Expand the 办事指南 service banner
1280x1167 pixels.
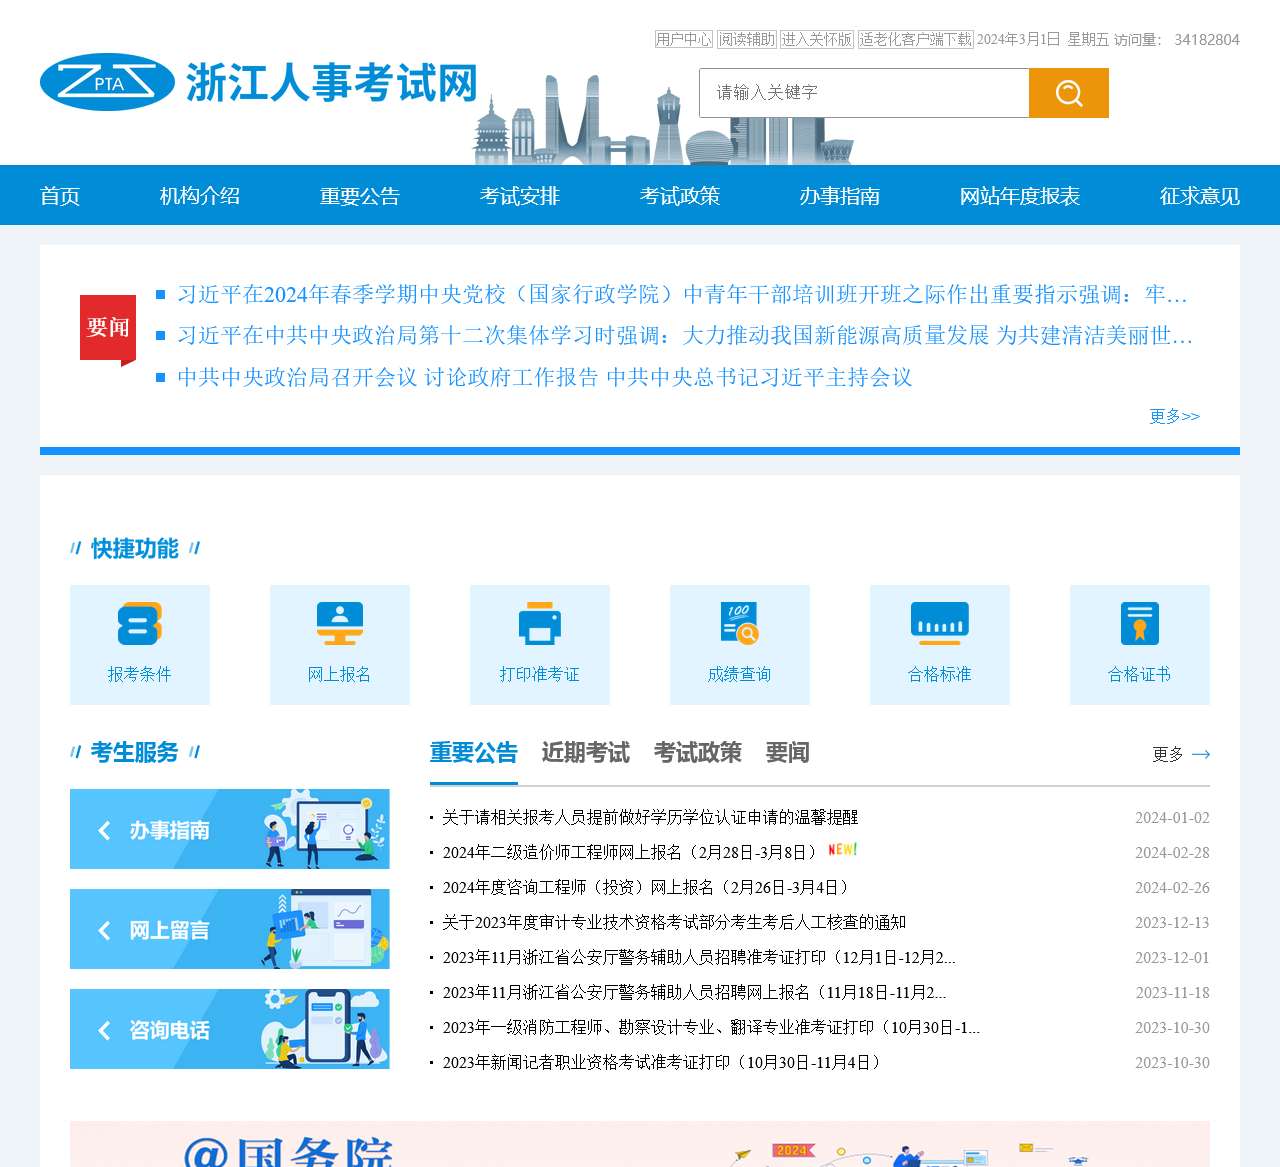(229, 829)
